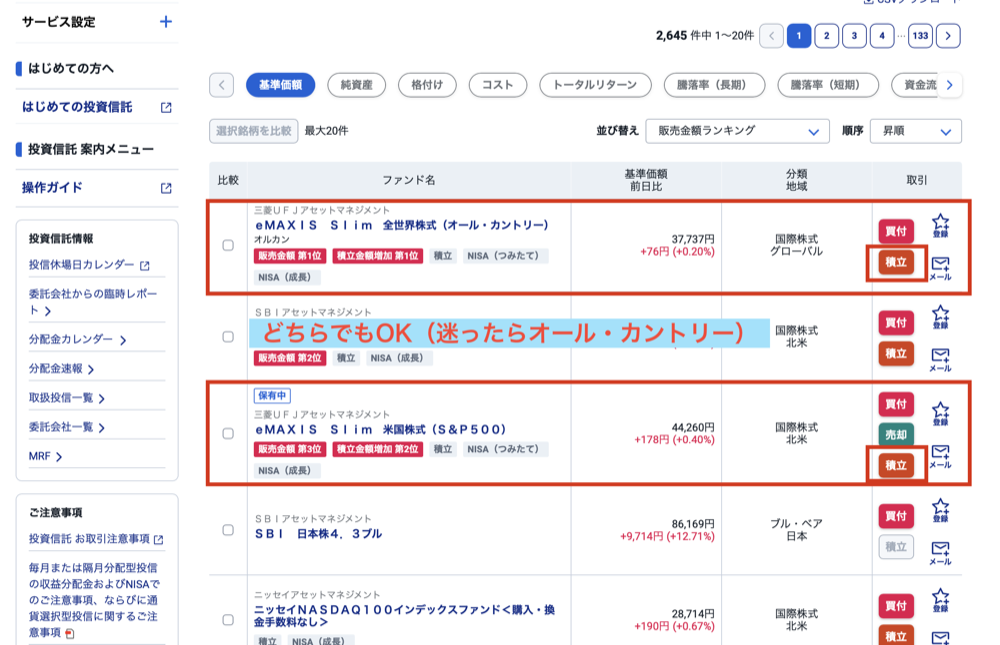
Task: Click 積立 for オール・カントリー fund
Action: pos(896,262)
